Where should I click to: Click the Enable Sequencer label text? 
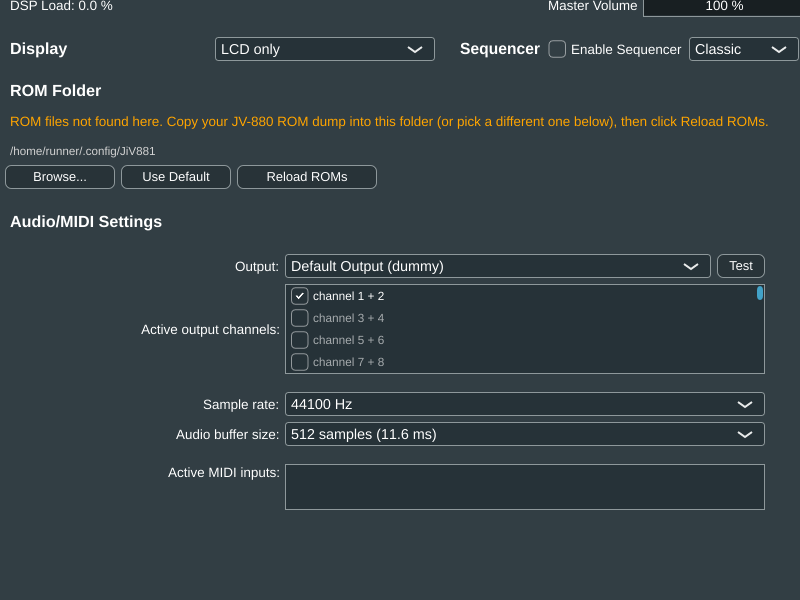point(626,49)
